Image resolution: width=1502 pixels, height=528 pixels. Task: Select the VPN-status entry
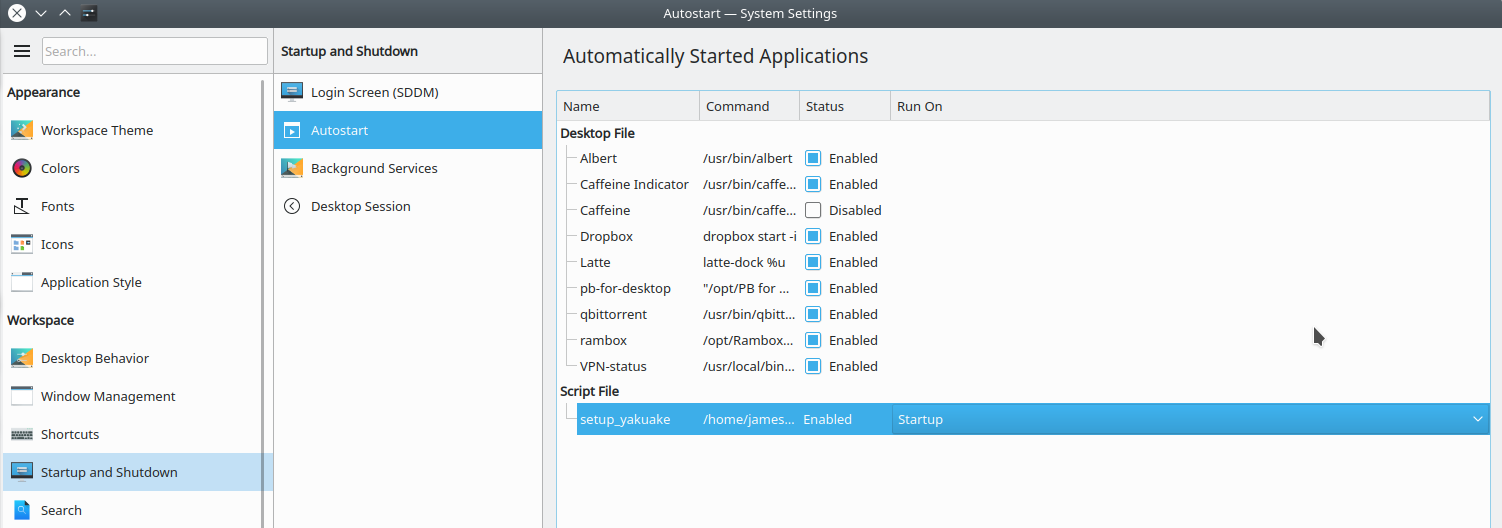pos(613,366)
